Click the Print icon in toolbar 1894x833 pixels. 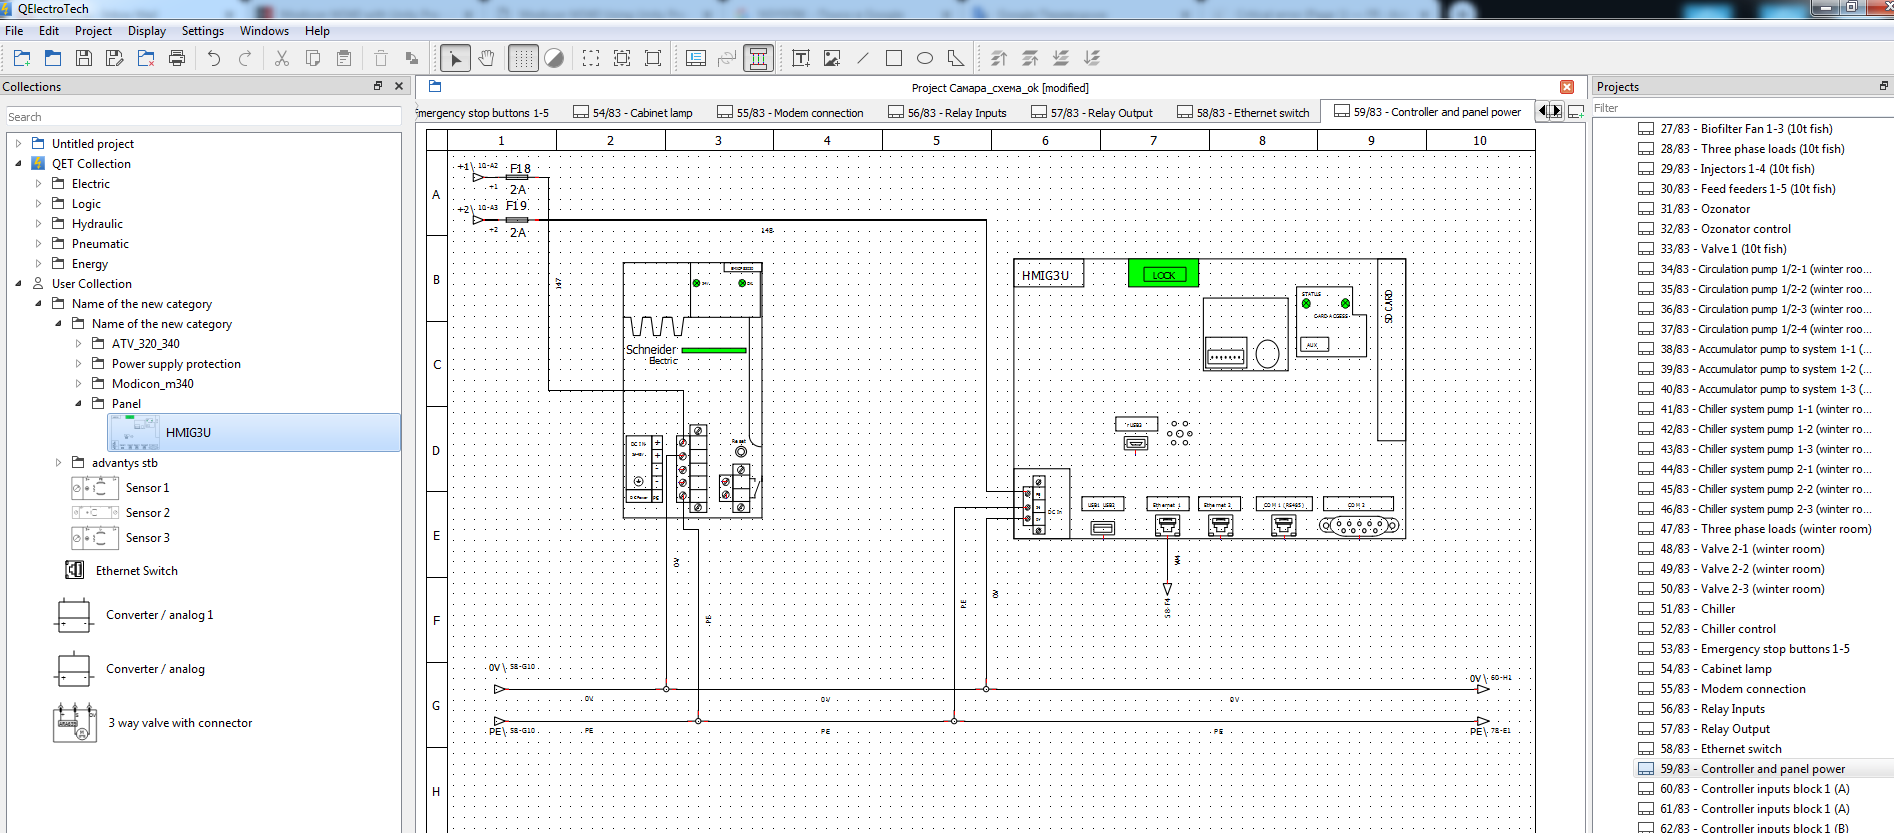[177, 58]
